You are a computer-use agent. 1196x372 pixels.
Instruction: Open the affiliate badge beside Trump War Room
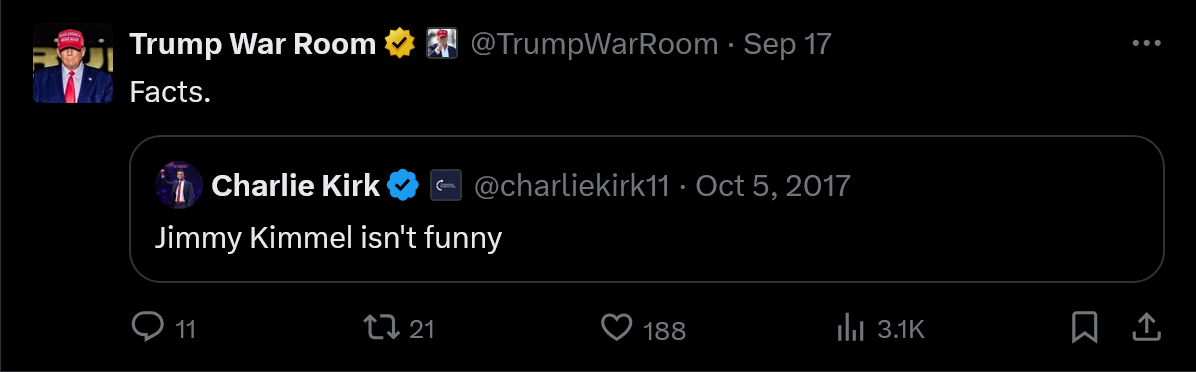click(x=442, y=44)
